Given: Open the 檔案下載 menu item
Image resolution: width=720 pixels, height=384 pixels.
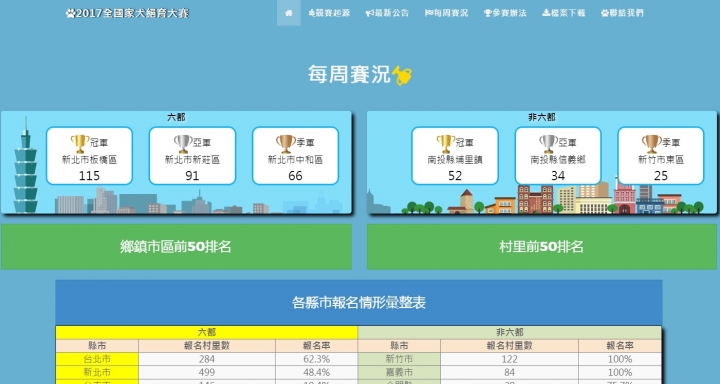Looking at the screenshot, I should pyautogui.click(x=563, y=13).
